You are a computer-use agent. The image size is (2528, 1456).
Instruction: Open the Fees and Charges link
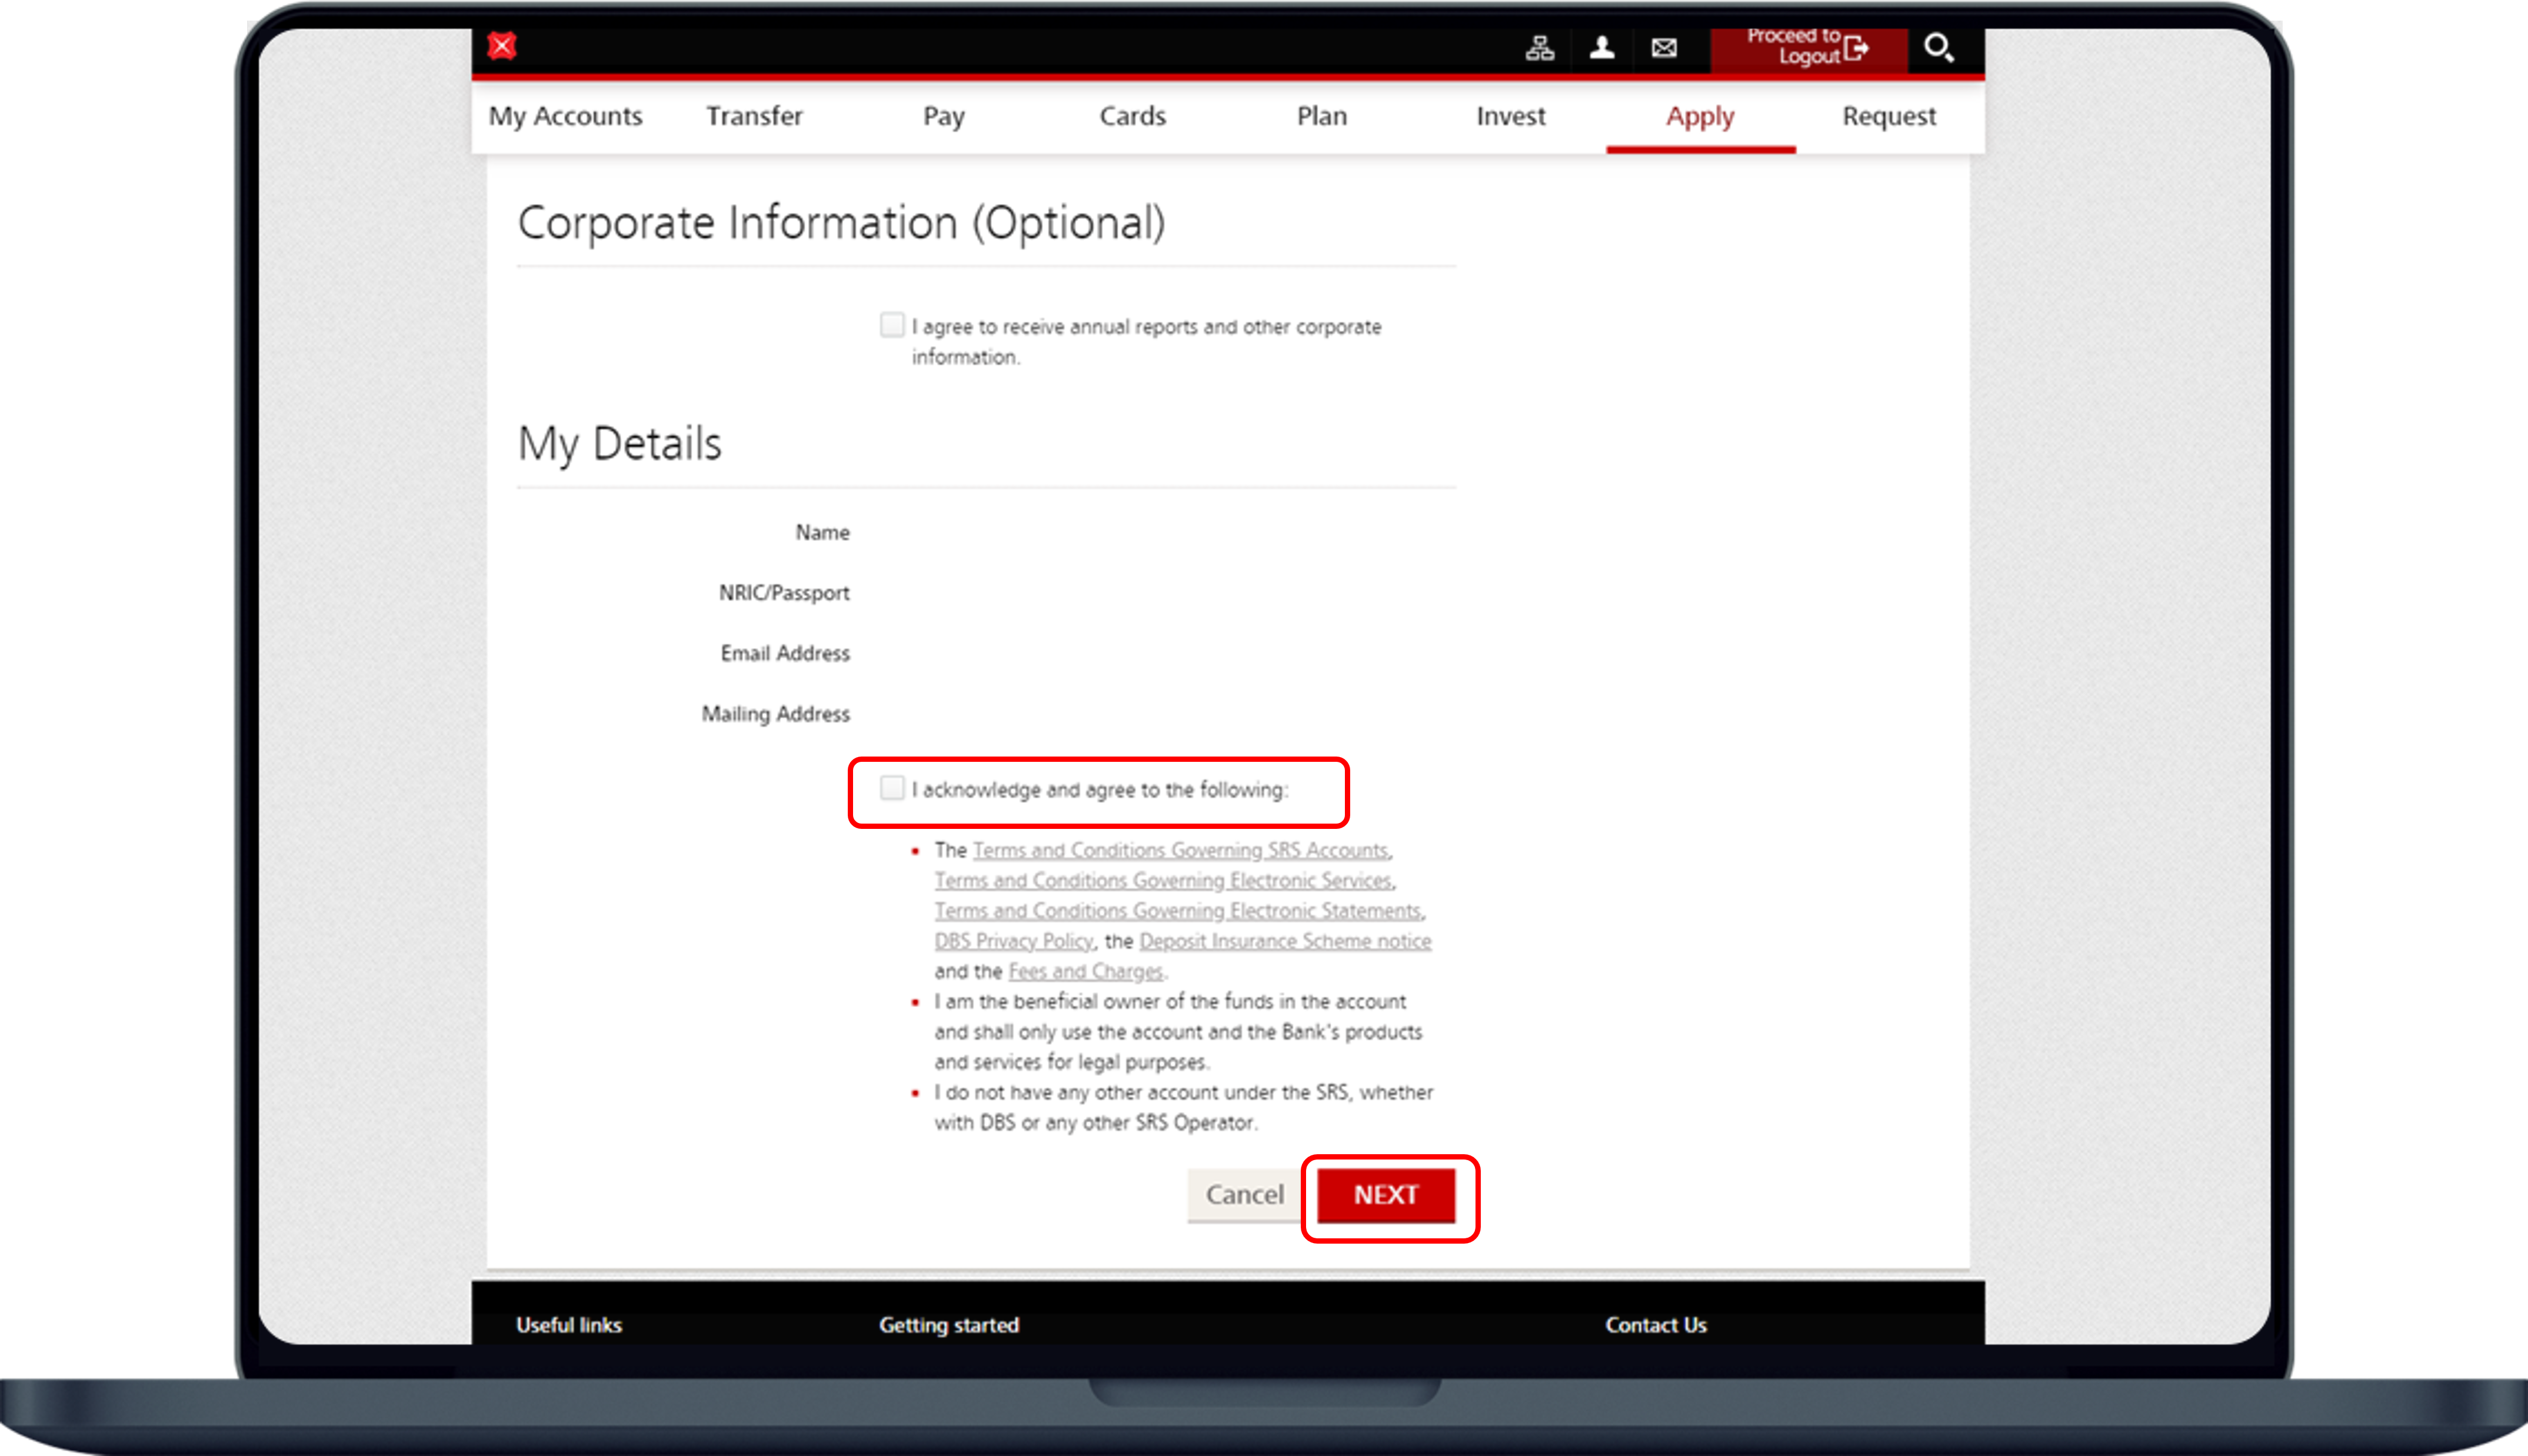pyautogui.click(x=1085, y=971)
